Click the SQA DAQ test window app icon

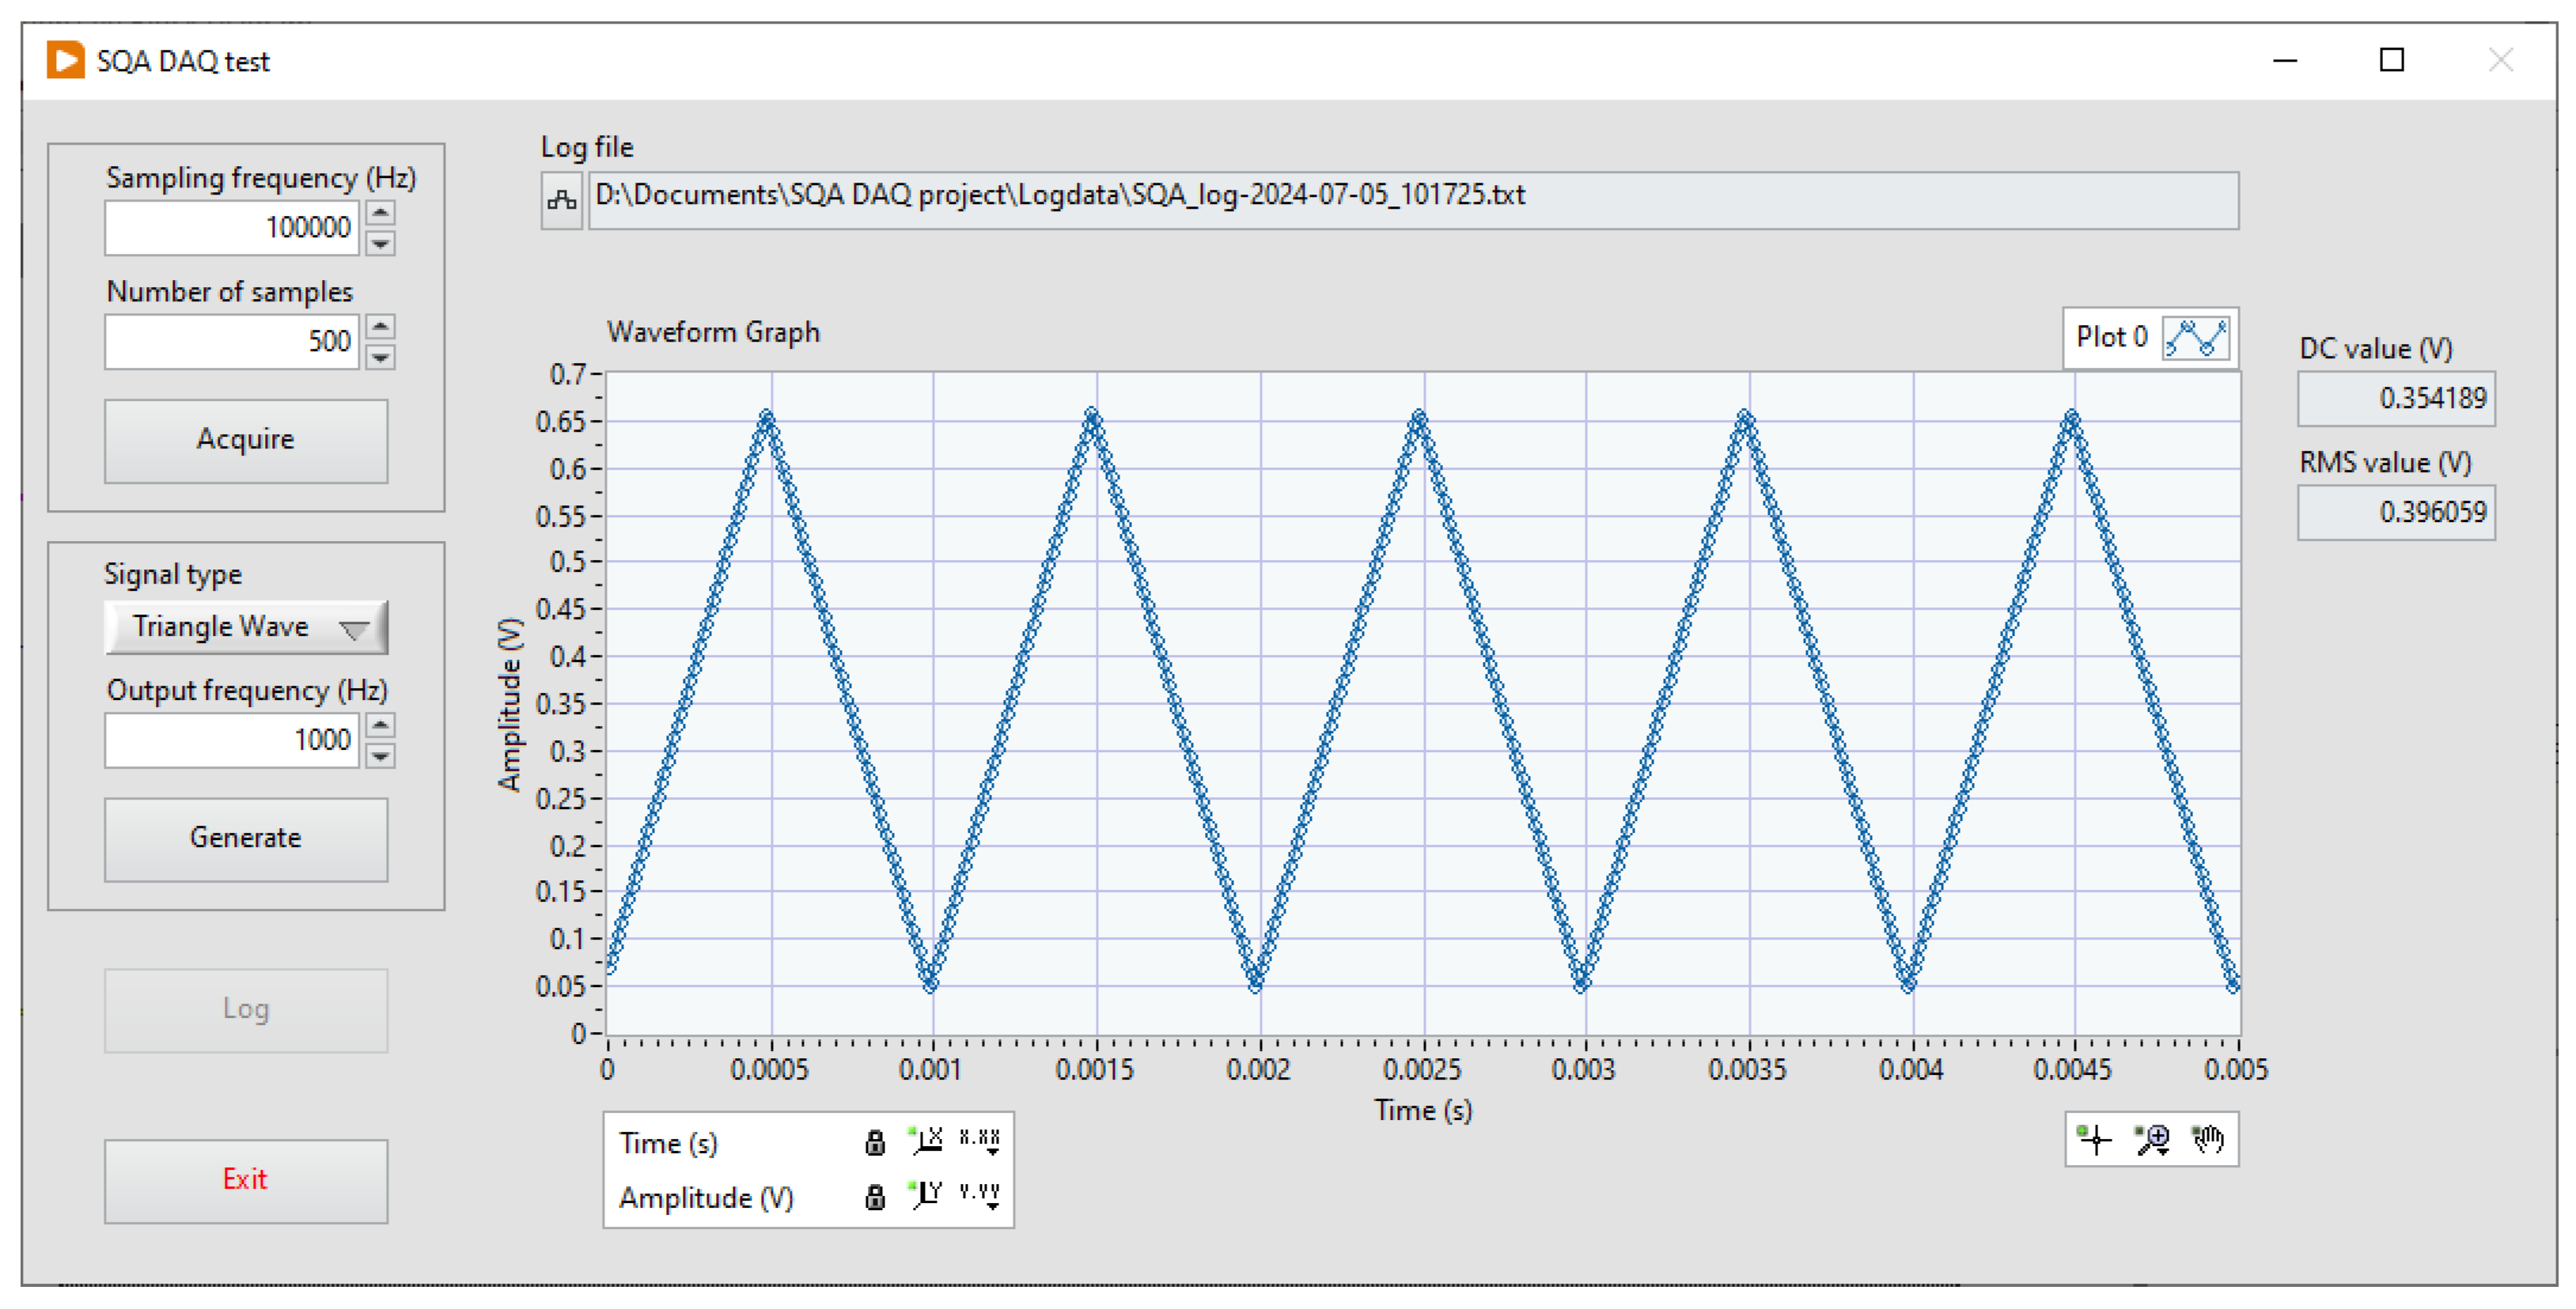(65, 60)
